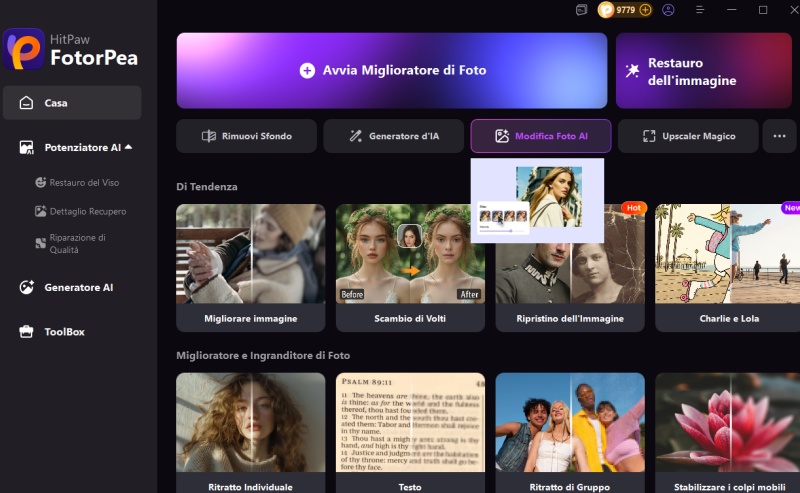This screenshot has width=800, height=493.
Task: Go to ToolBox section
Action: tap(64, 332)
